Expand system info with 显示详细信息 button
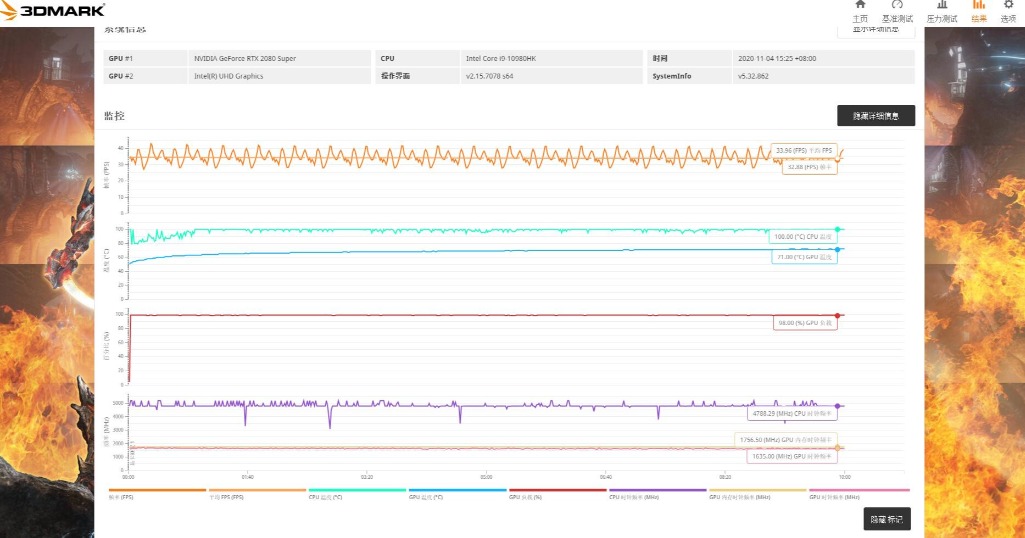The width and height of the screenshot is (1025, 538). [x=875, y=29]
